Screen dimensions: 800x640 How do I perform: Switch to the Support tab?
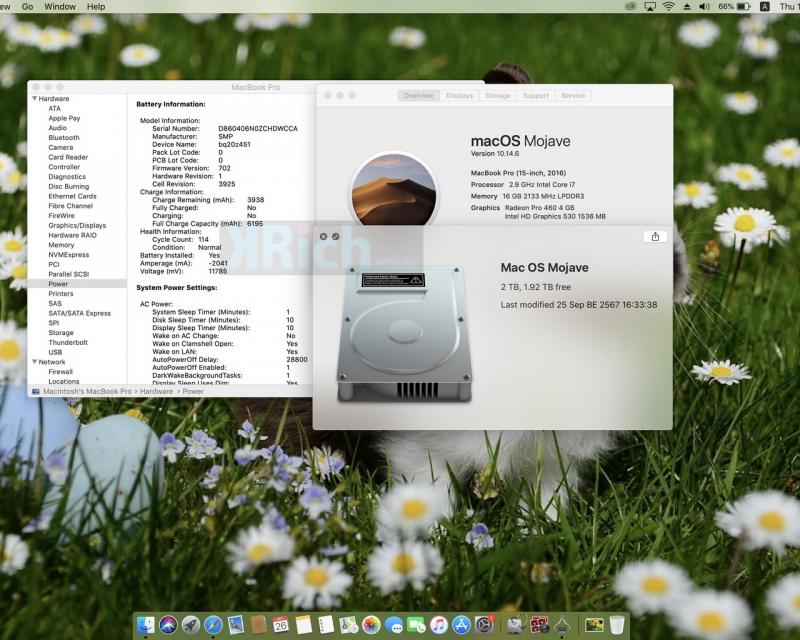535,95
